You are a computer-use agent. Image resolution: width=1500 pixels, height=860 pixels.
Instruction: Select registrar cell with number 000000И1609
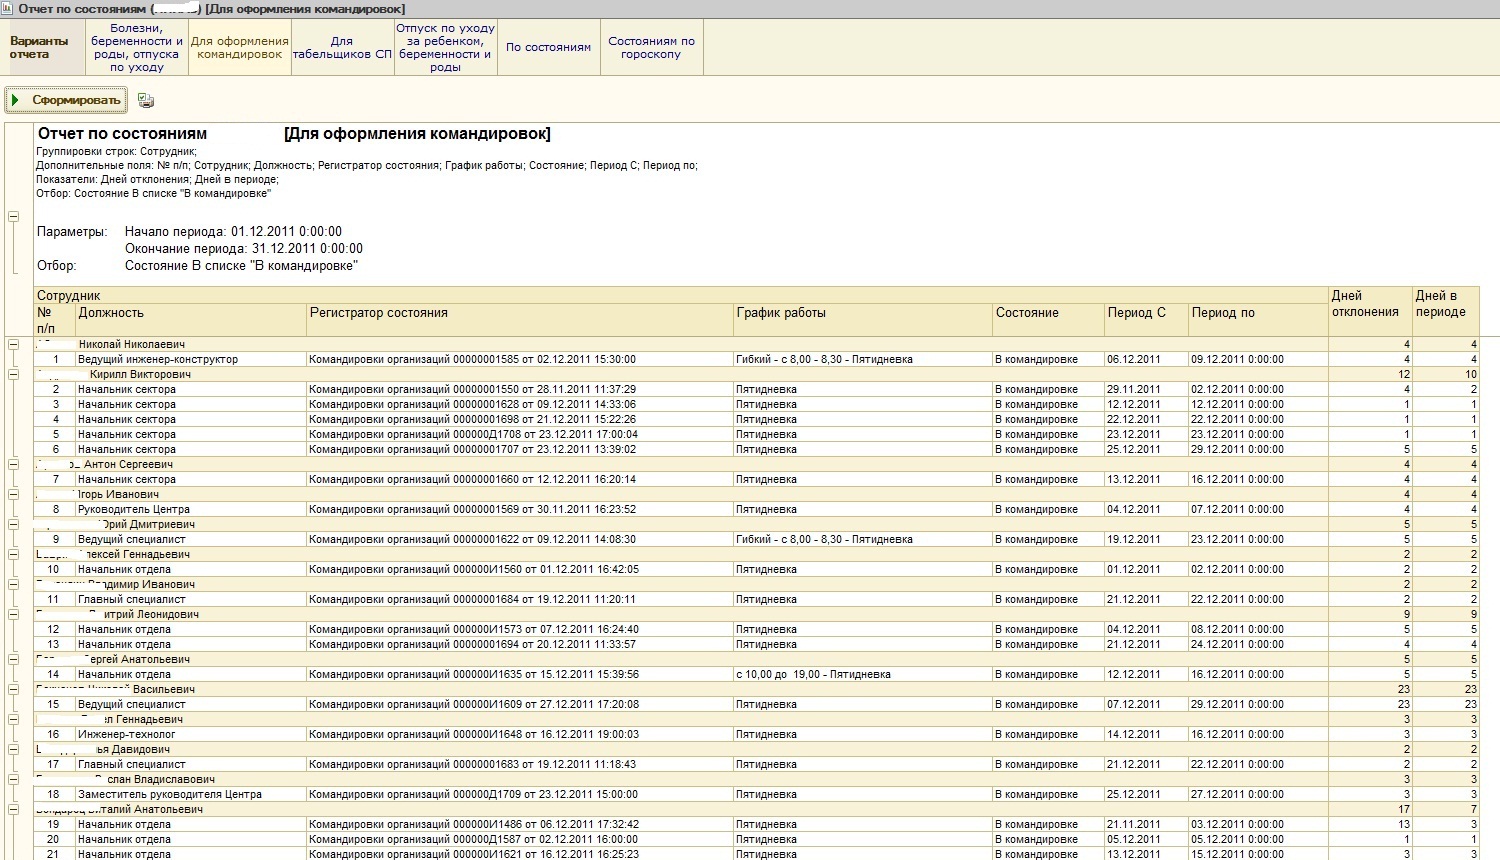tap(520, 704)
